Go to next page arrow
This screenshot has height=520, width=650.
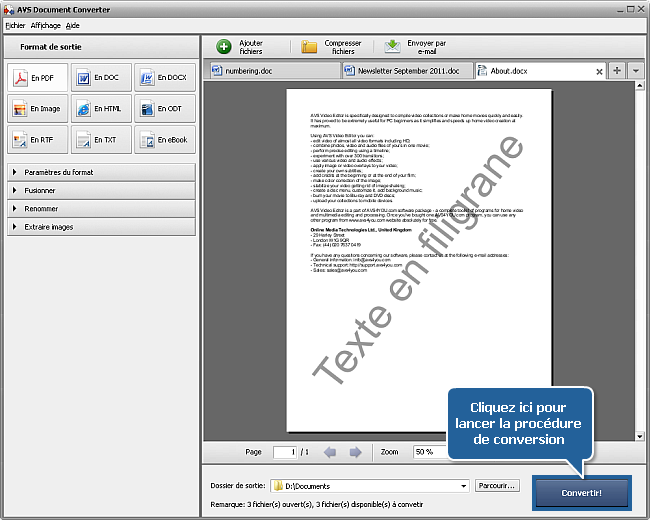[x=355, y=452]
